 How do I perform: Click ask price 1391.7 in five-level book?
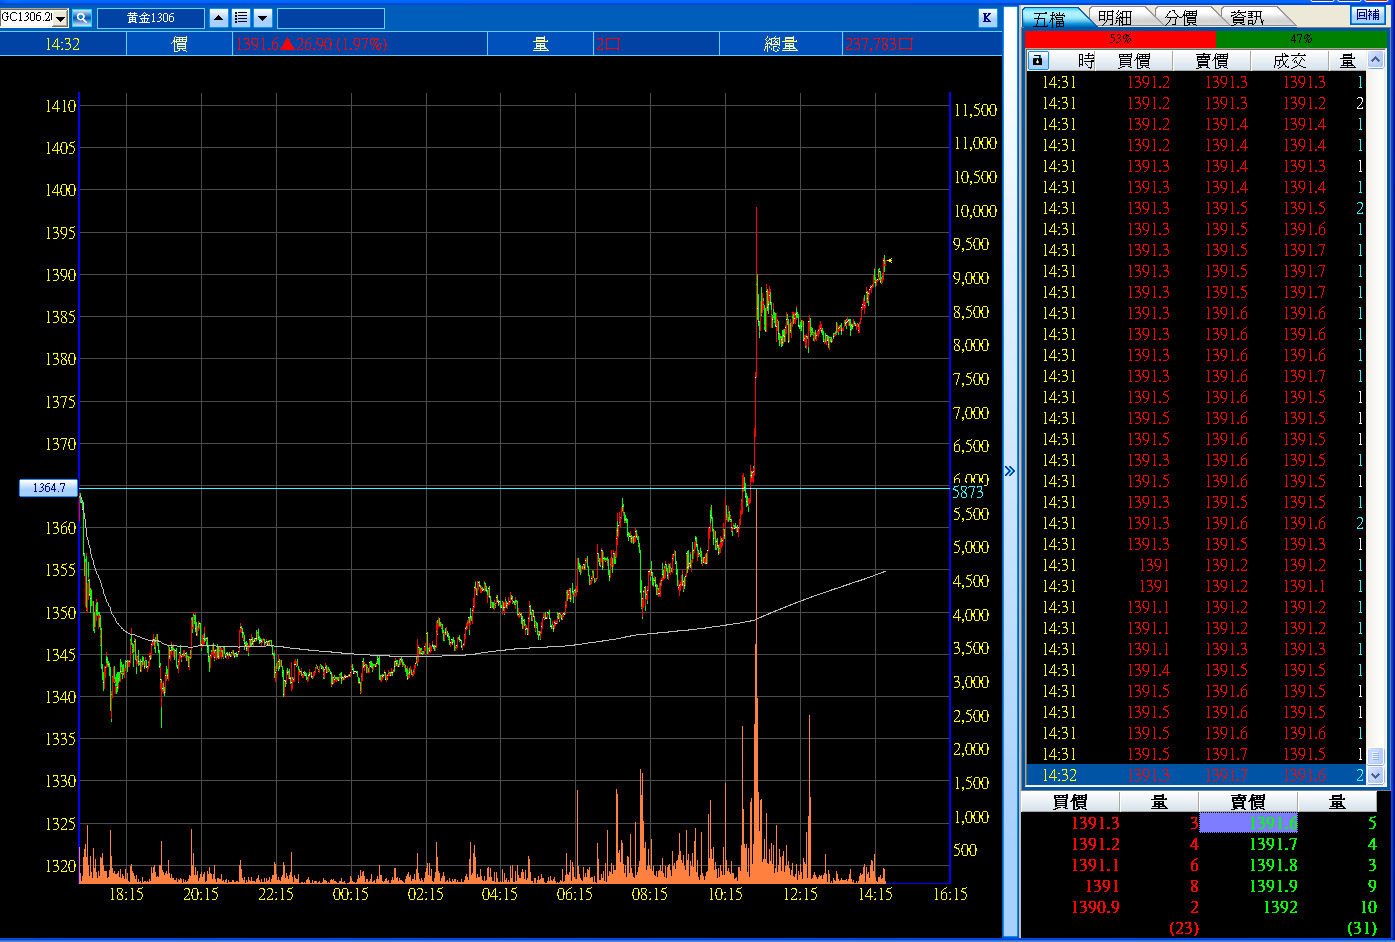tap(1273, 845)
